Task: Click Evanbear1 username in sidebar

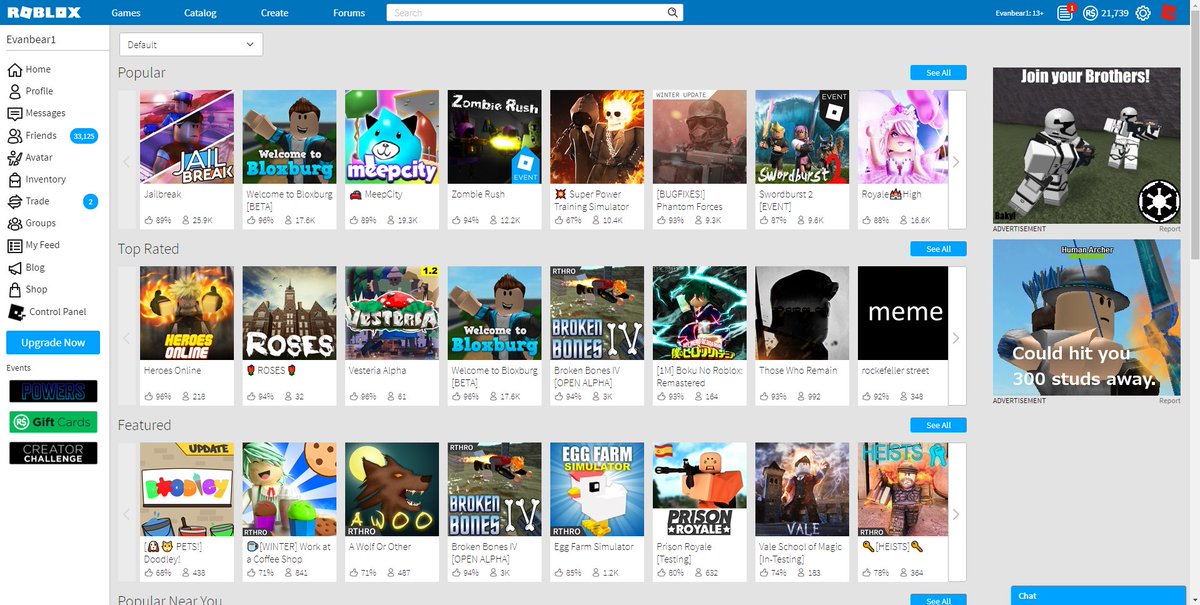Action: [x=31, y=39]
